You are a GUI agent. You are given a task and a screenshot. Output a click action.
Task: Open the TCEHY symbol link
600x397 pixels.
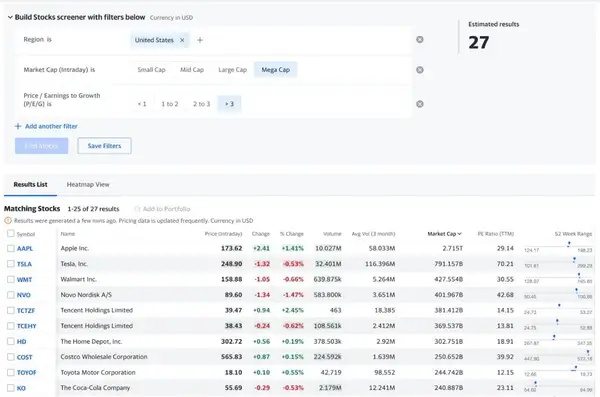27,326
